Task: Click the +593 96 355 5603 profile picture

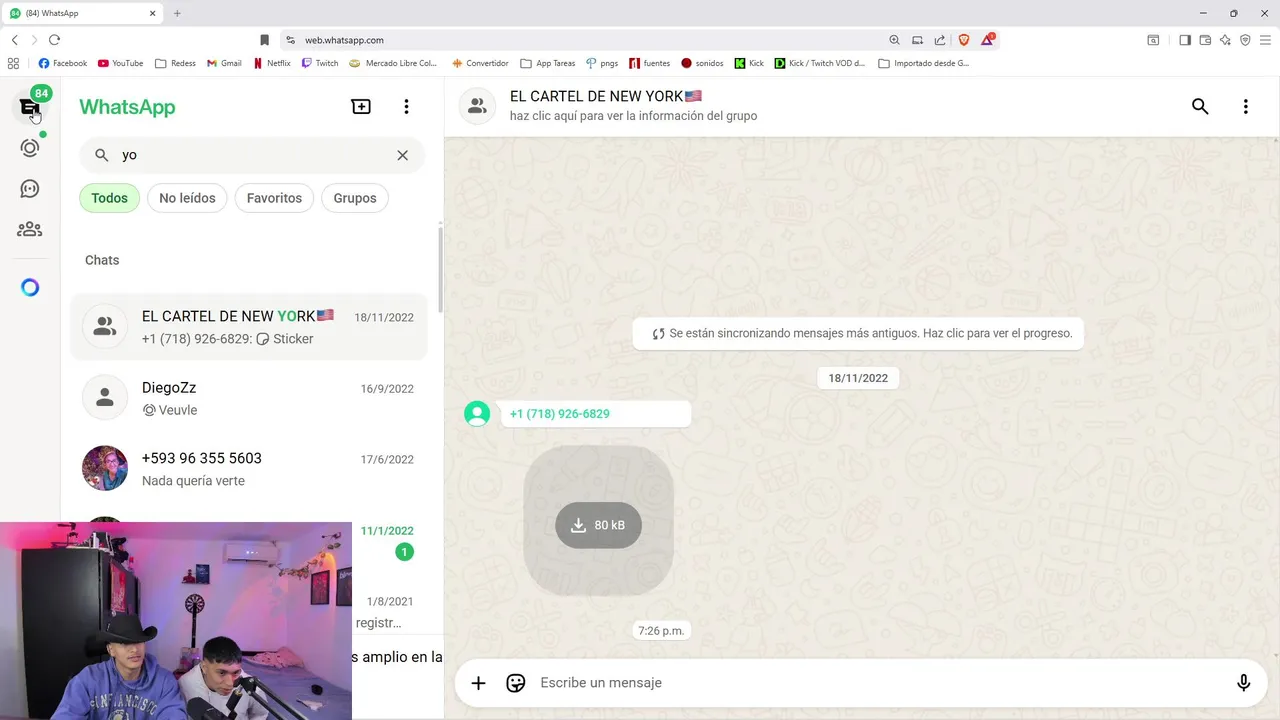Action: [x=105, y=468]
